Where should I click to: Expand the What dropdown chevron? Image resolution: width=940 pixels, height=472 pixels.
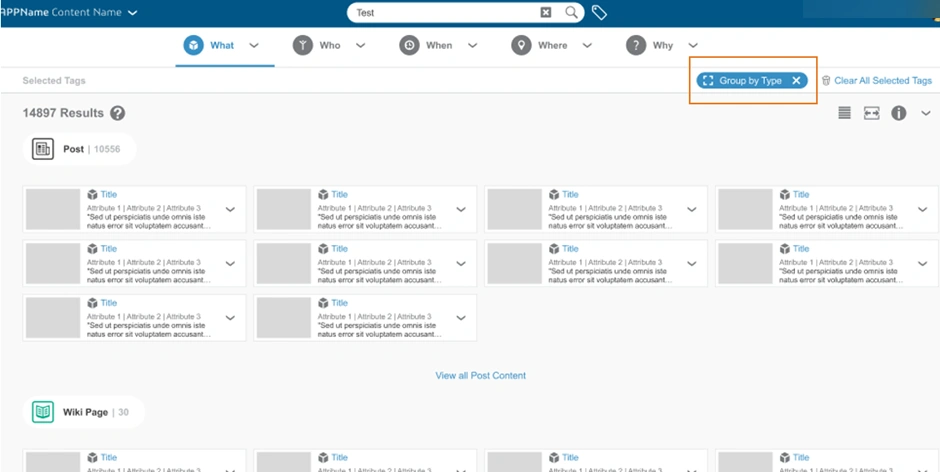click(254, 46)
